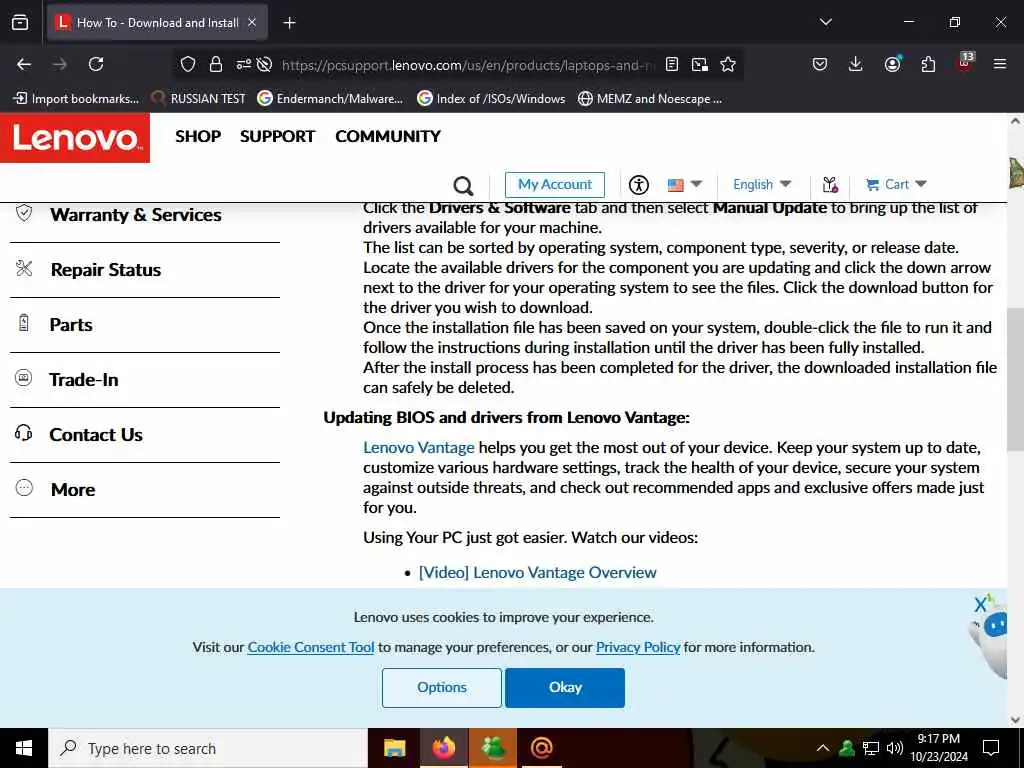The height and width of the screenshot is (768, 1024).
Task: Expand the Cart dropdown
Action: [x=895, y=184]
